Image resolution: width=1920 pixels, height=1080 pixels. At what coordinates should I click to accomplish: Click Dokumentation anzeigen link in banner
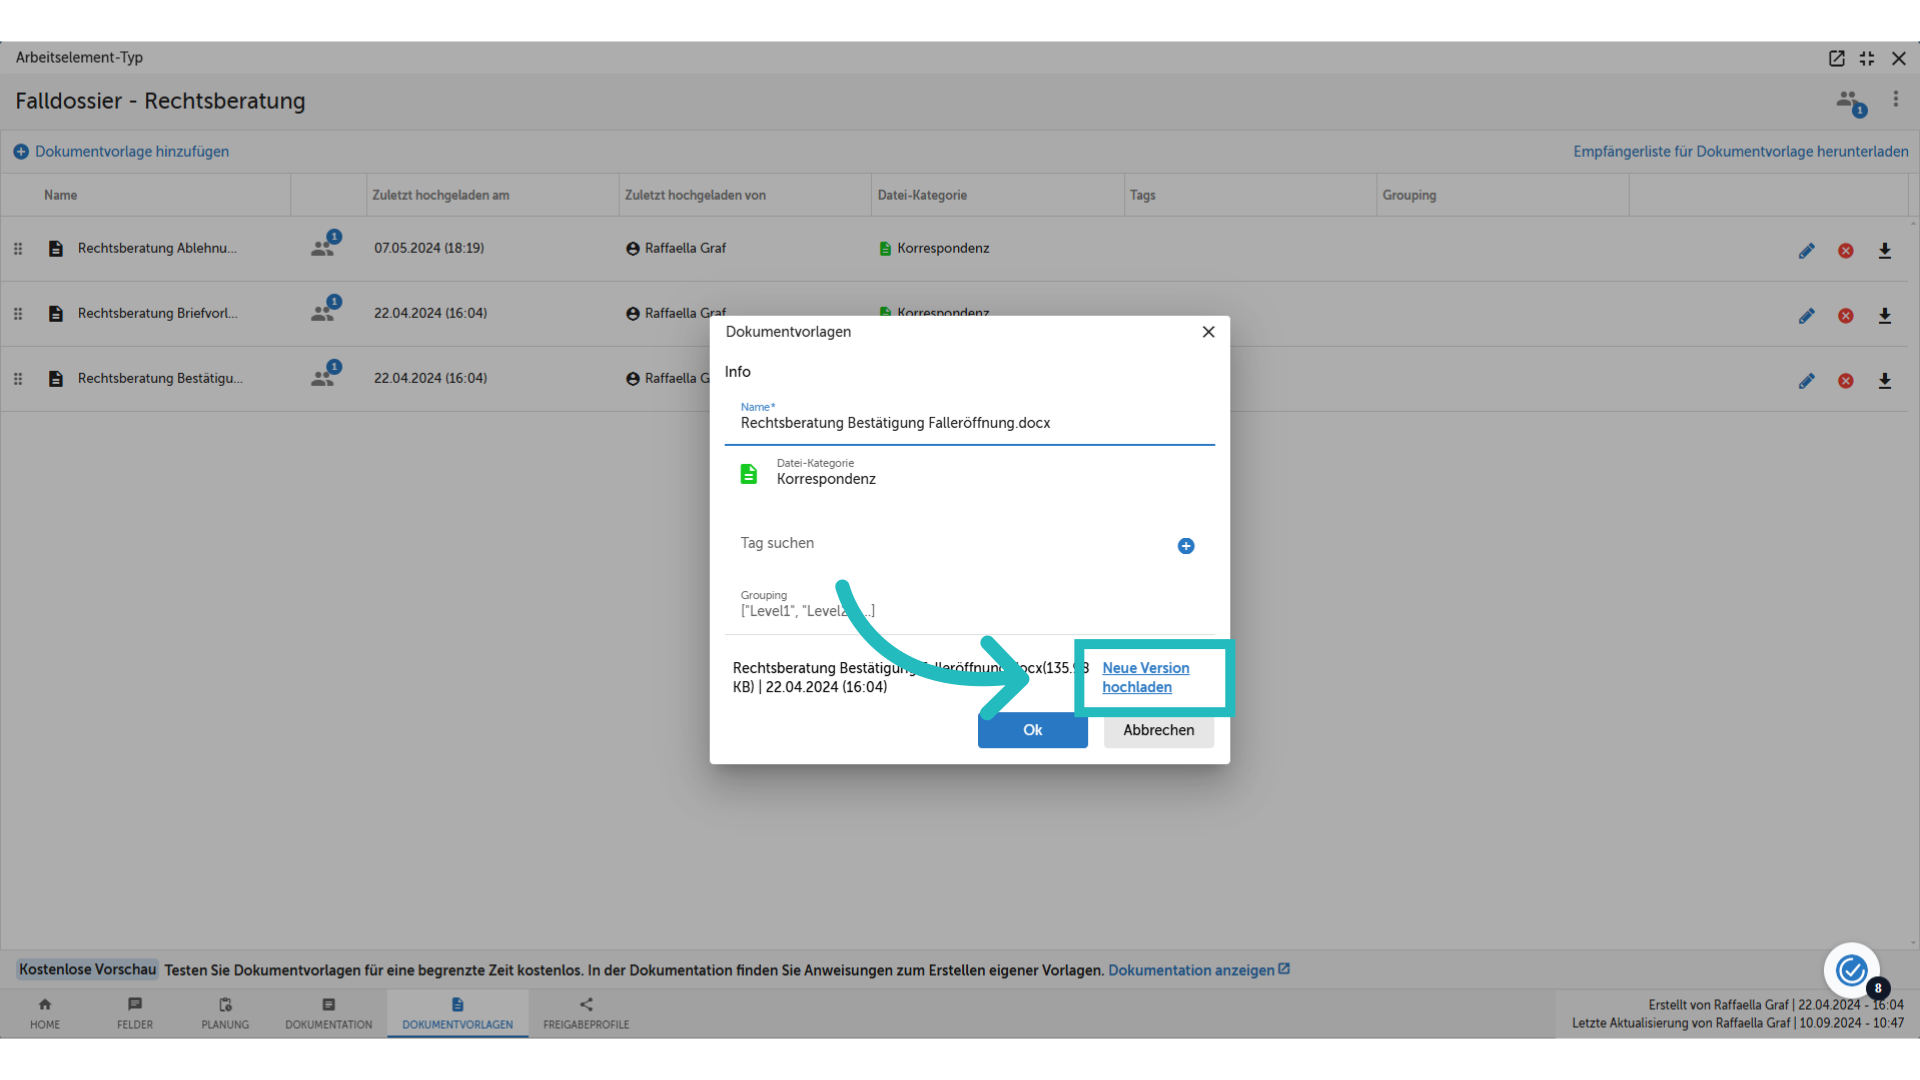pyautogui.click(x=1195, y=969)
